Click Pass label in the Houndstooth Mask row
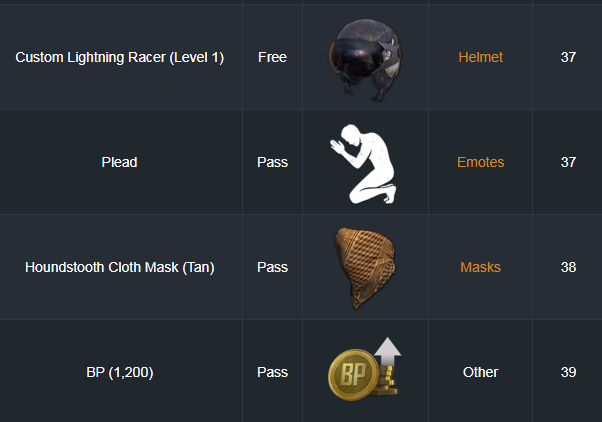602x422 pixels. click(x=272, y=267)
